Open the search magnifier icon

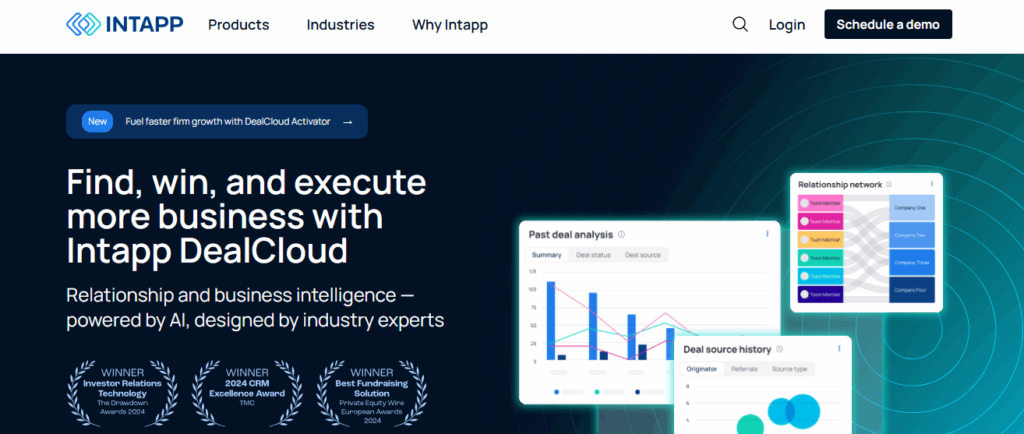(x=740, y=25)
